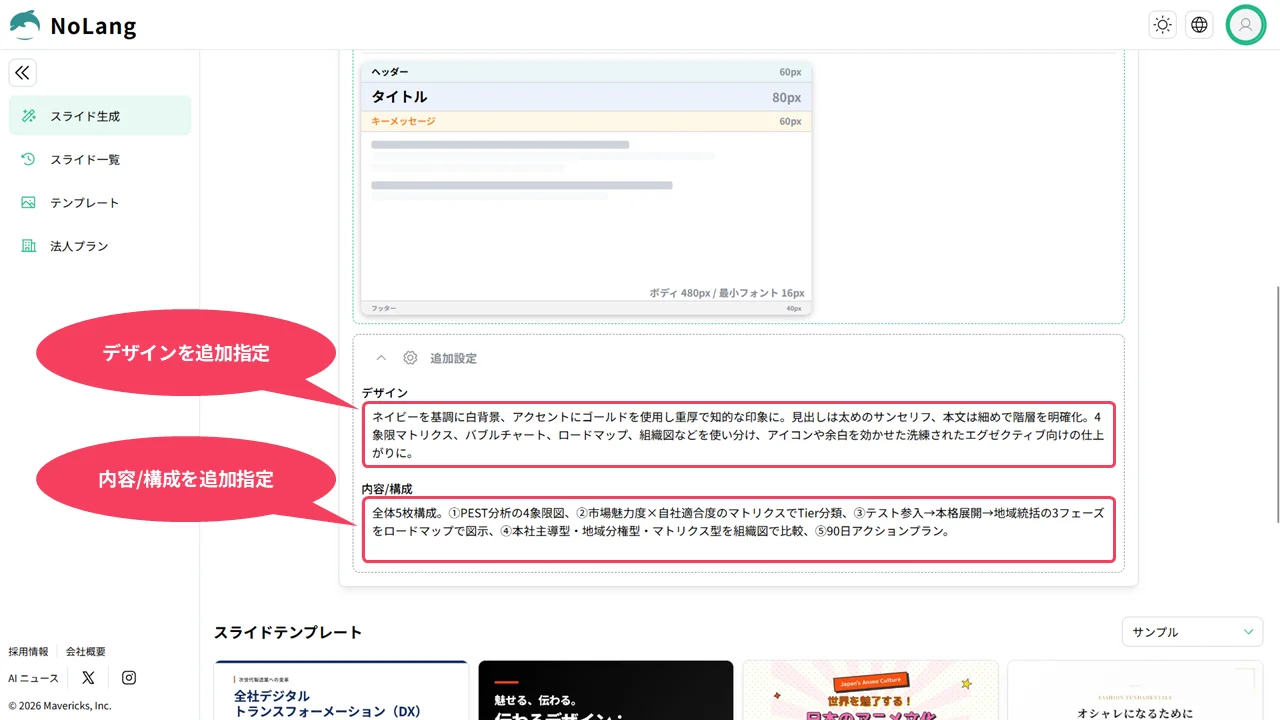Open the 会社概要 link
The width and height of the screenshot is (1280, 720).
[86, 651]
